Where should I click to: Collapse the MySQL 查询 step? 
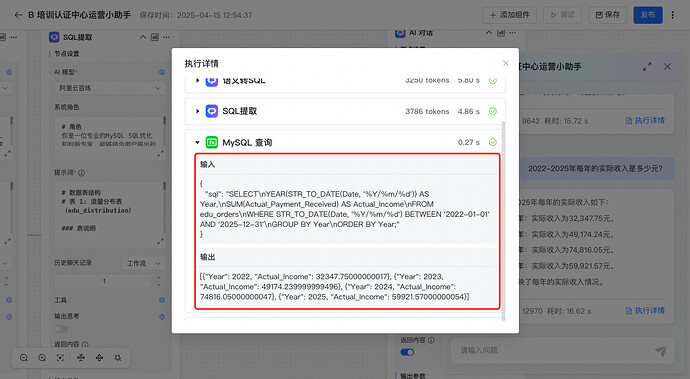coord(198,142)
